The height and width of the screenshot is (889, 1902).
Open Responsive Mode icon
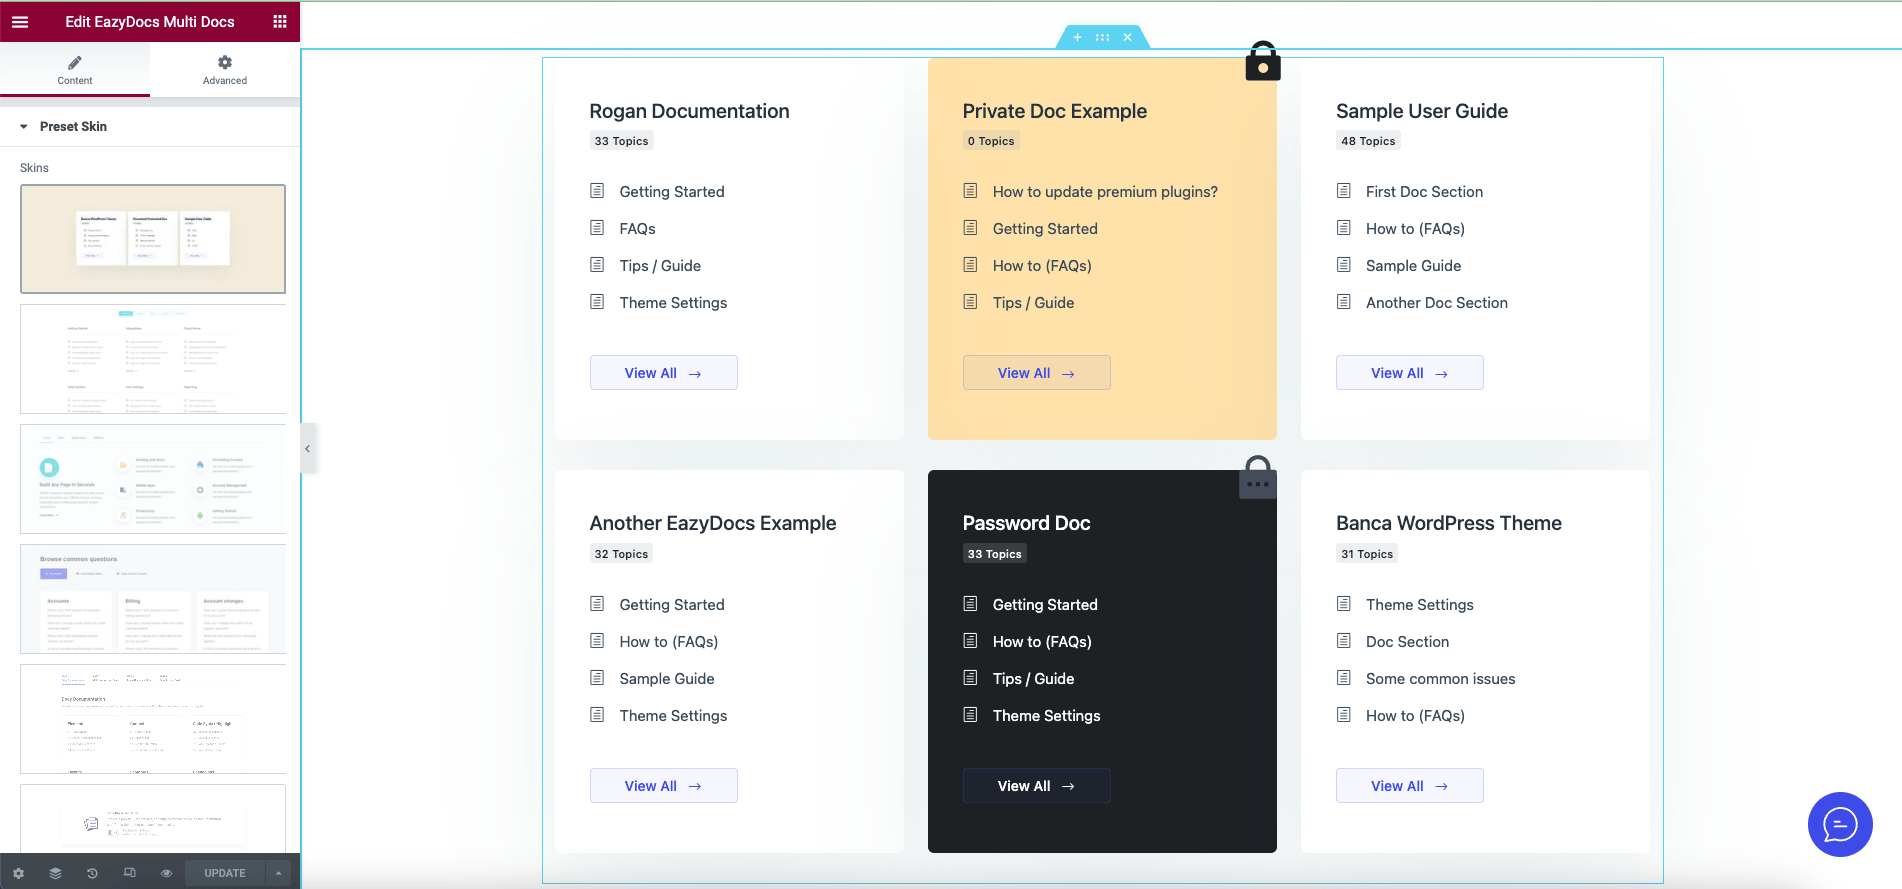[x=129, y=873]
